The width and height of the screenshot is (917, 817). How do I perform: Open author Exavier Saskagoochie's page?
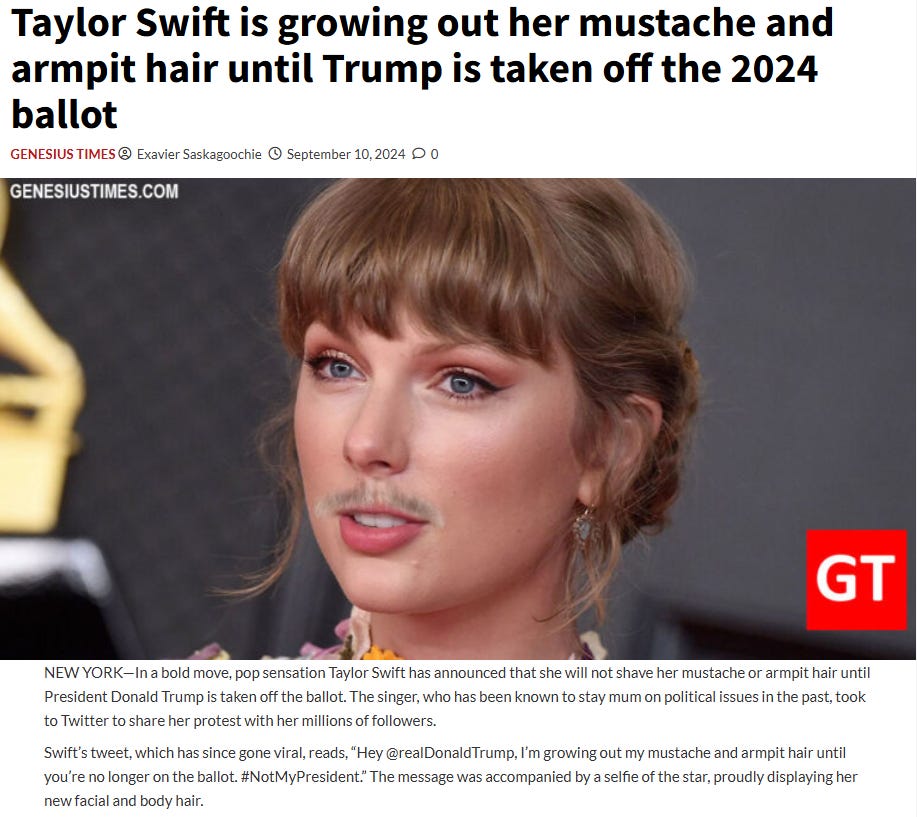click(x=199, y=154)
